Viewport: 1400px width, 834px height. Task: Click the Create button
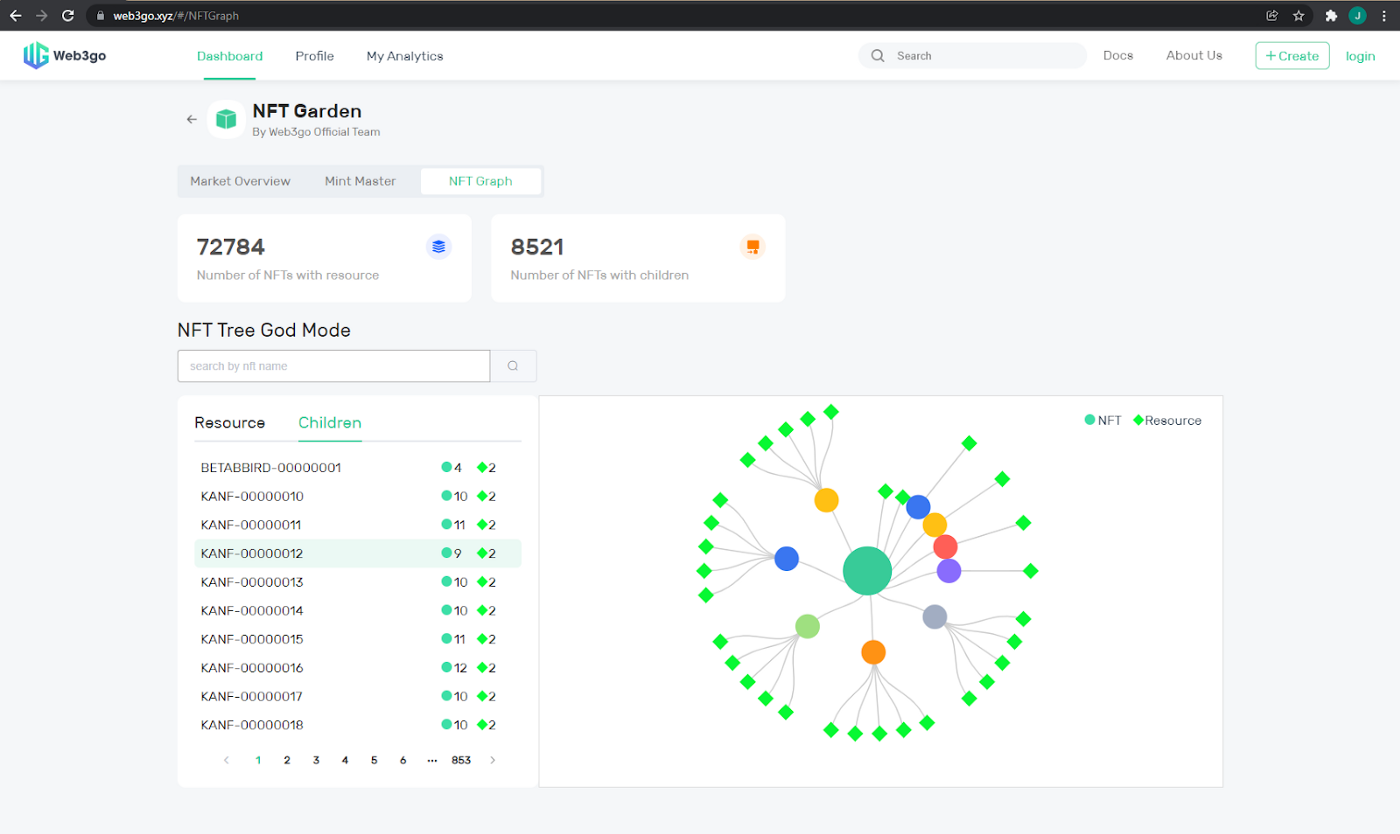point(1292,56)
